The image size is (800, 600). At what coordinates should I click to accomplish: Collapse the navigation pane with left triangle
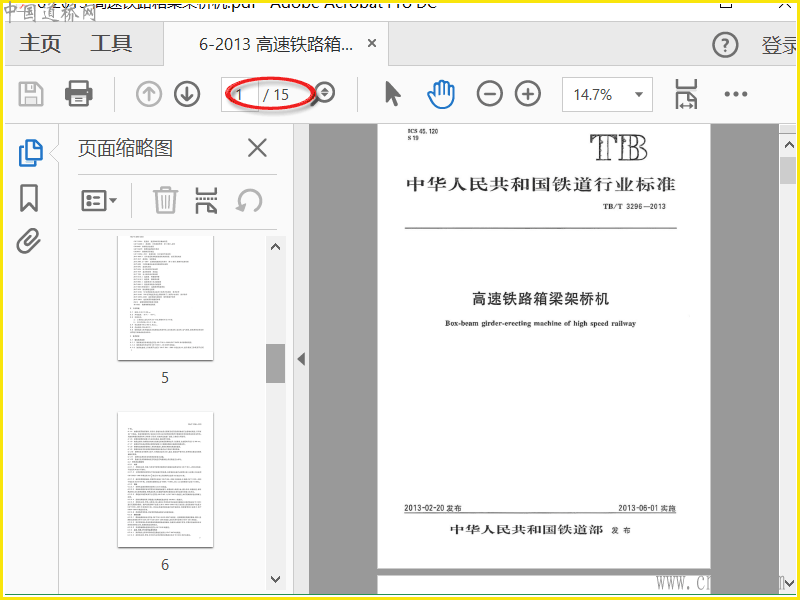click(301, 359)
